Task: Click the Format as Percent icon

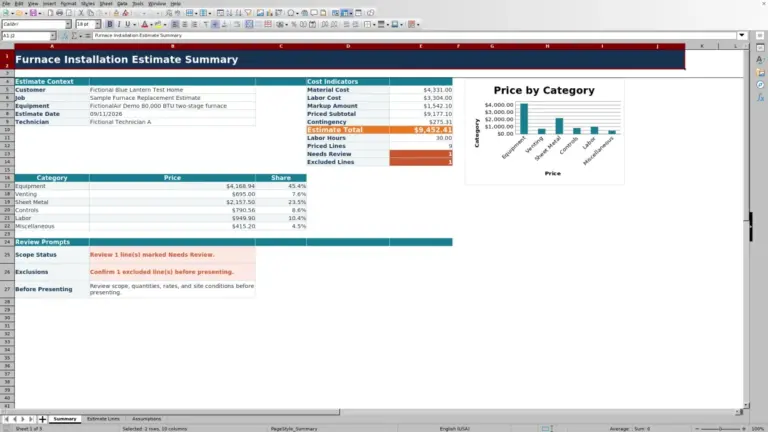Action: 294,24
